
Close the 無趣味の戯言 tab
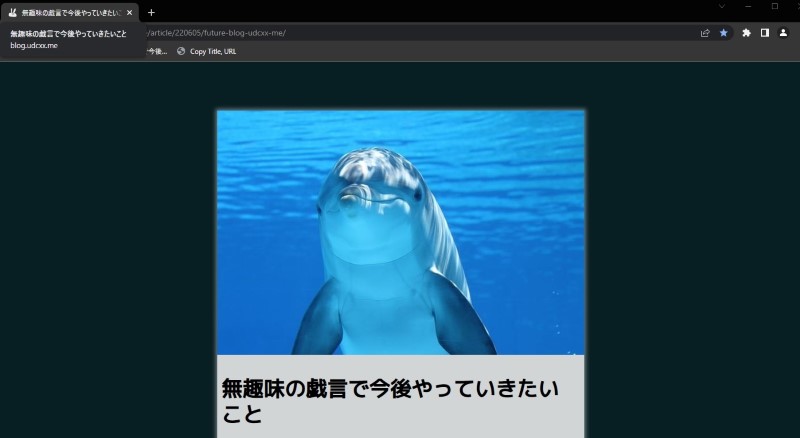point(129,13)
